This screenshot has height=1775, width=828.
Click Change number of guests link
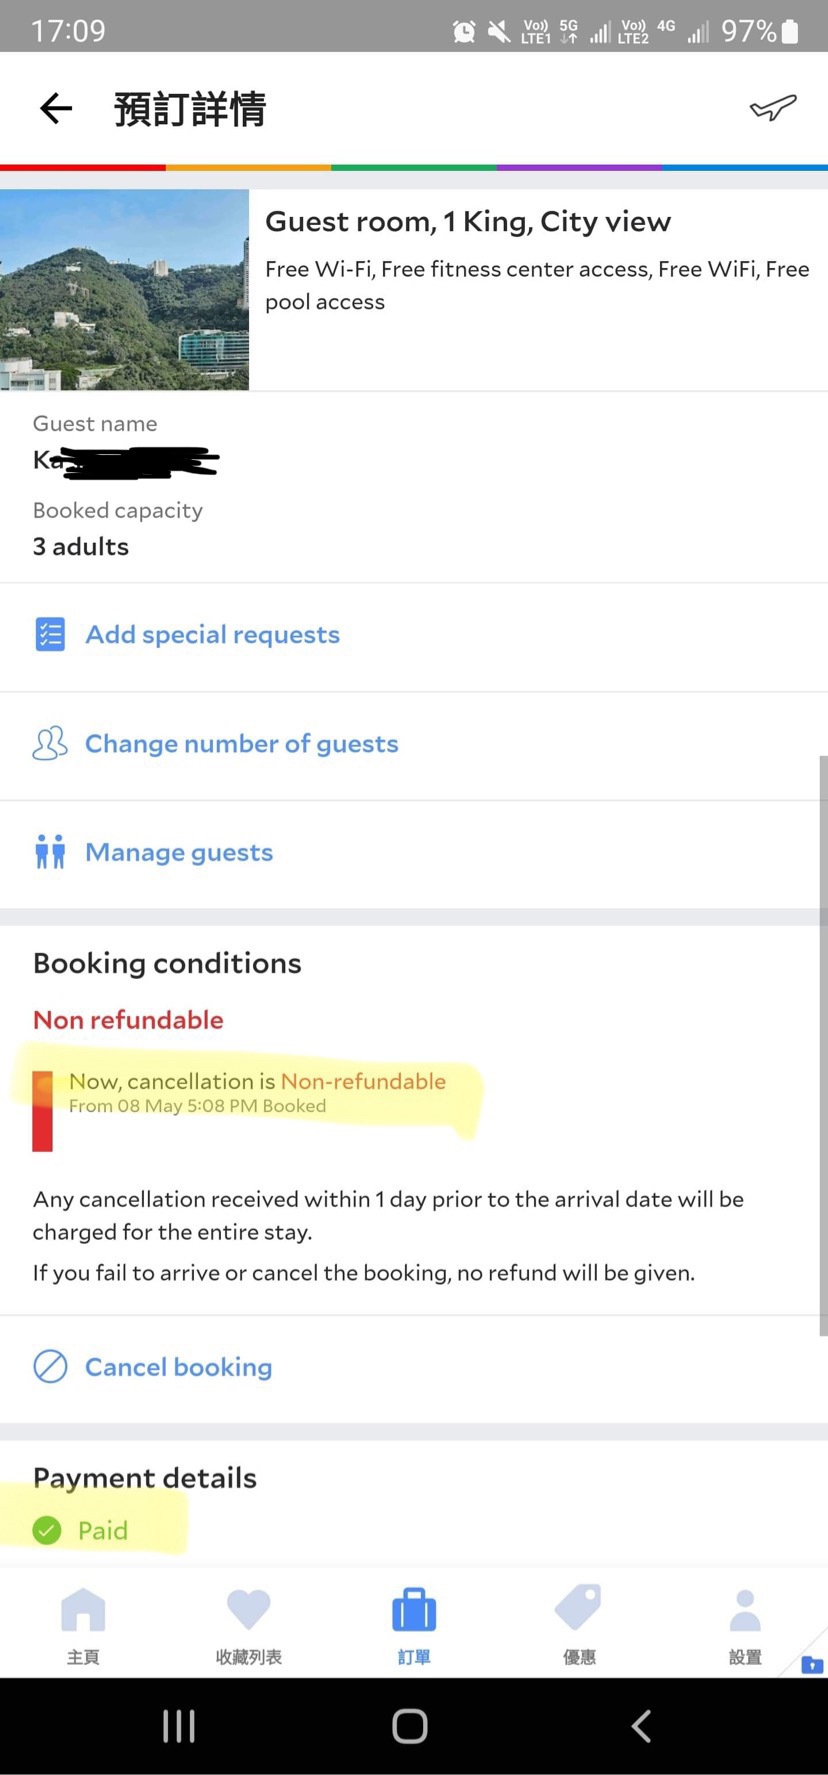(x=241, y=744)
